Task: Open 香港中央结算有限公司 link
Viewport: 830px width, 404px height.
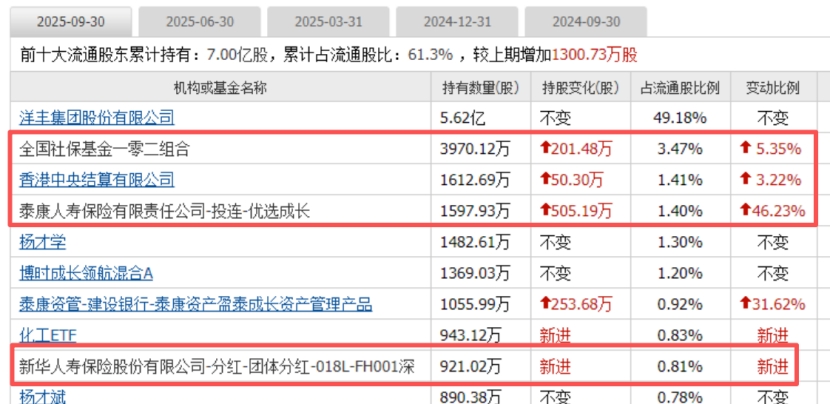Action: tap(97, 180)
